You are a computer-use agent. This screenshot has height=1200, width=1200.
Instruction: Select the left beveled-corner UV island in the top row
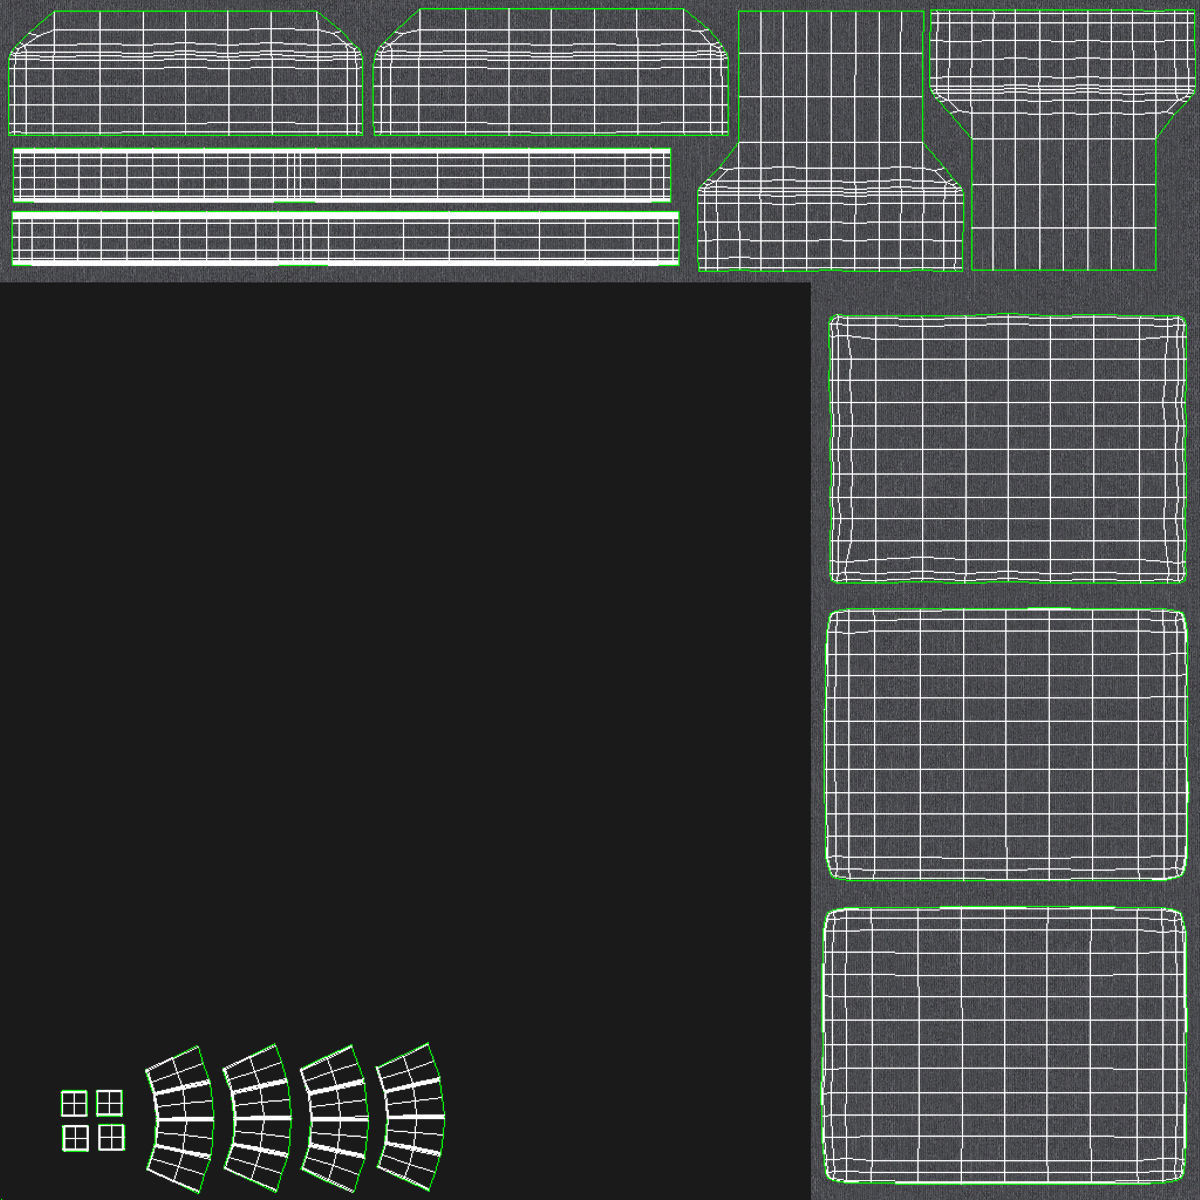click(185, 73)
